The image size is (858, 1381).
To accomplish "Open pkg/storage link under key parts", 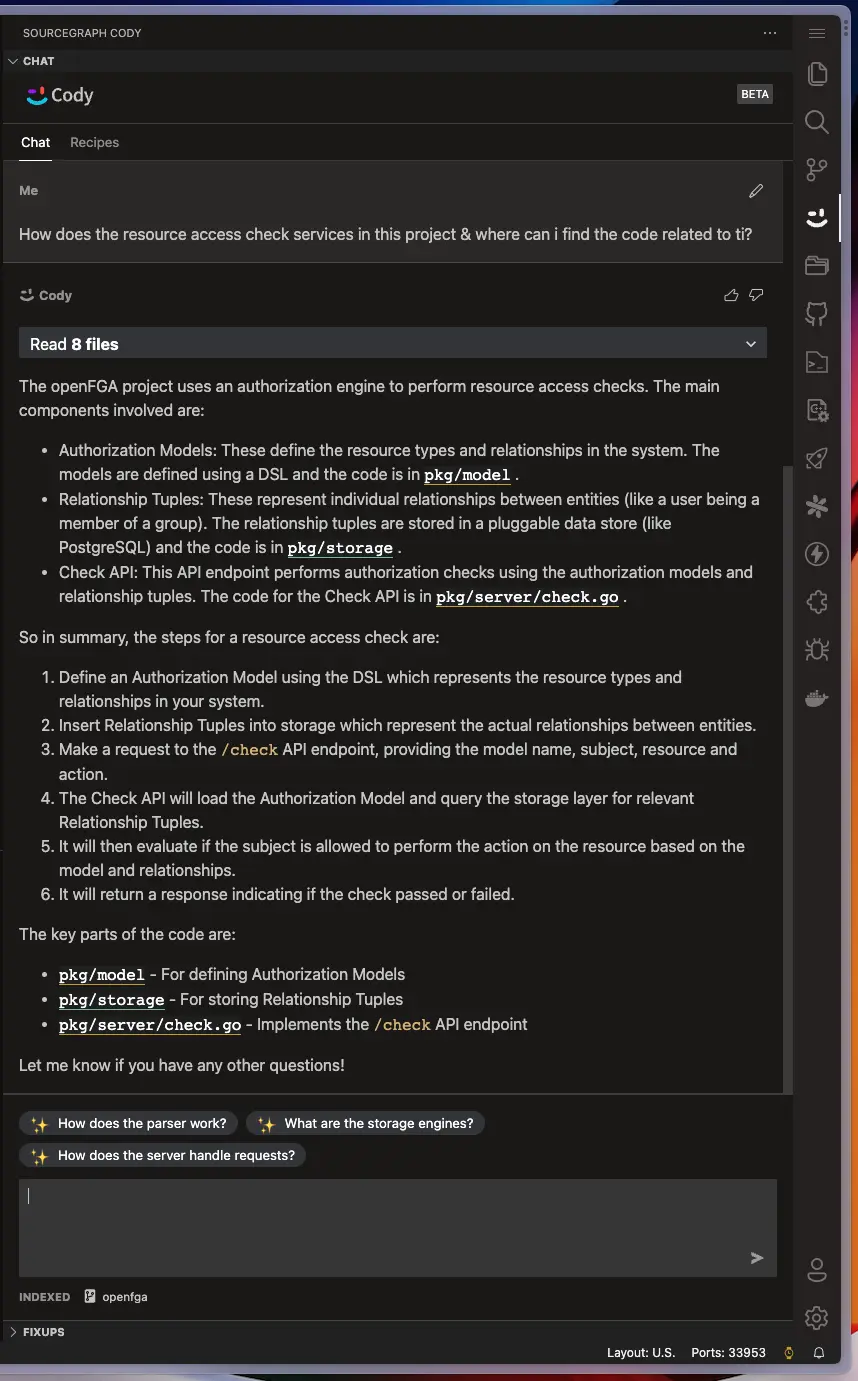I will (x=112, y=1000).
